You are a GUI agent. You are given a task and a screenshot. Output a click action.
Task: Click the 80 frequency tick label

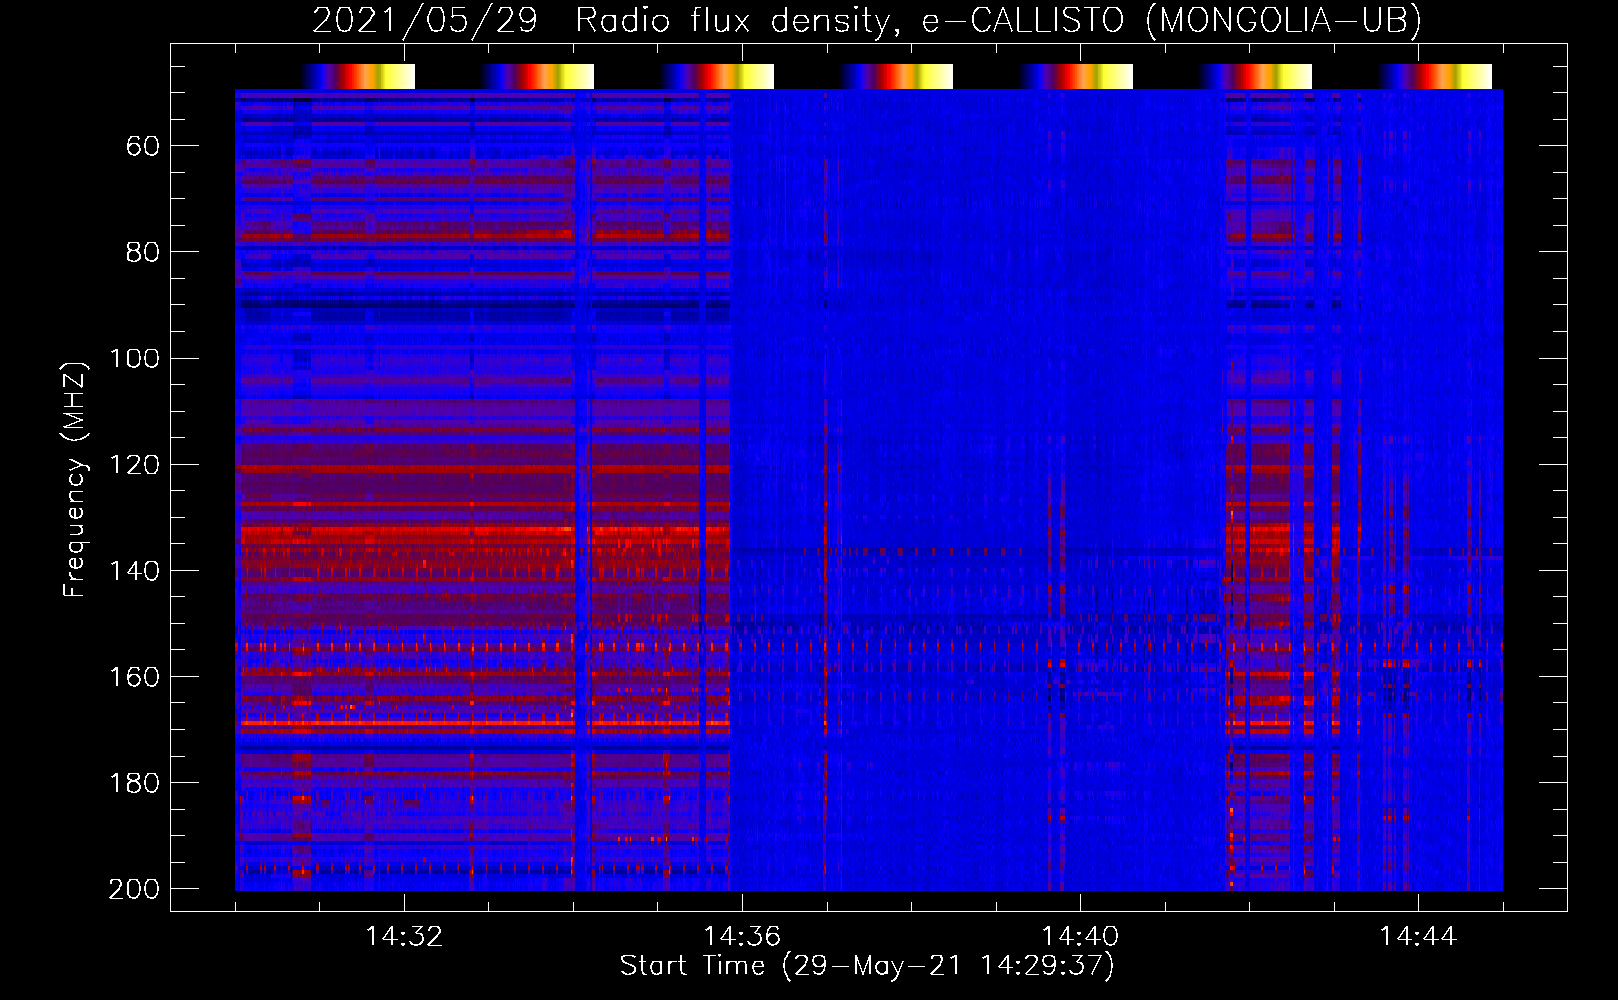coord(143,253)
